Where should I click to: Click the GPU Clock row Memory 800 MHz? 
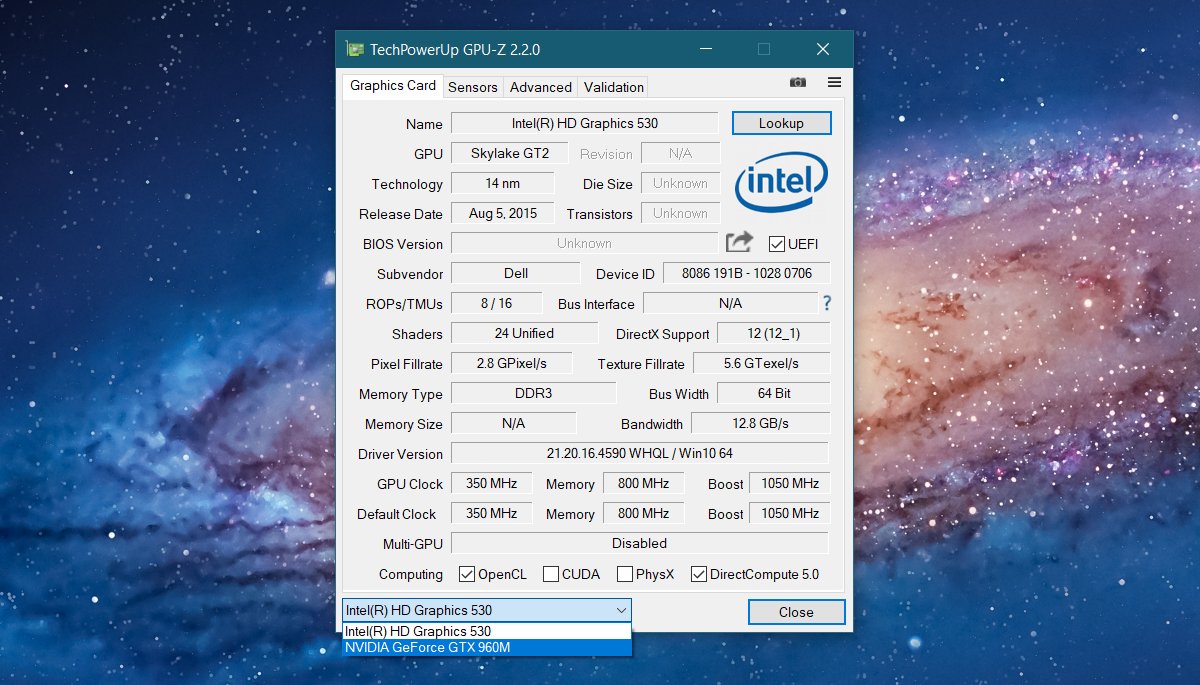tap(643, 483)
